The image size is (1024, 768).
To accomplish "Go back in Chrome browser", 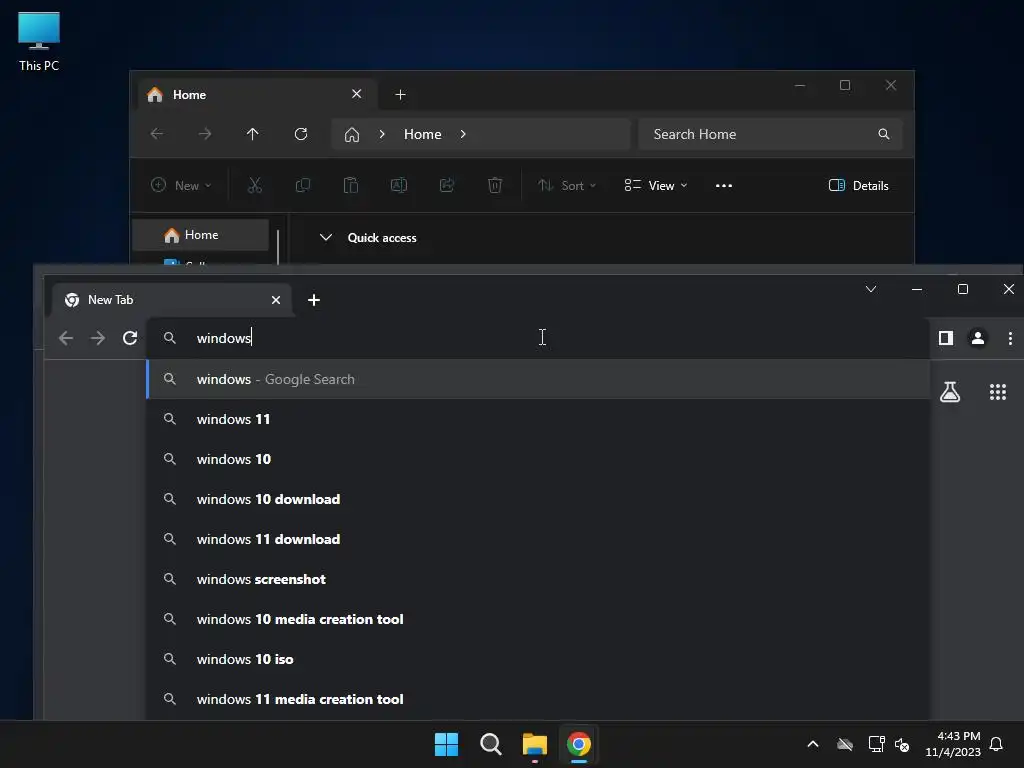I will 66,338.
